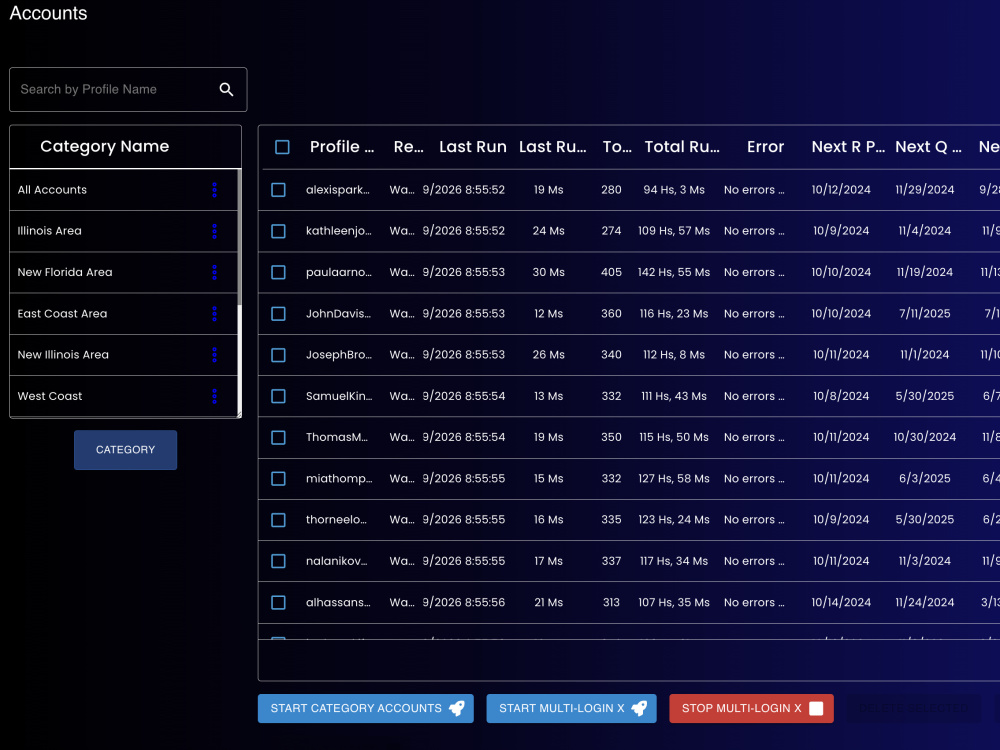The height and width of the screenshot is (750, 1000).
Task: Select the East Coast Area category
Action: point(124,313)
